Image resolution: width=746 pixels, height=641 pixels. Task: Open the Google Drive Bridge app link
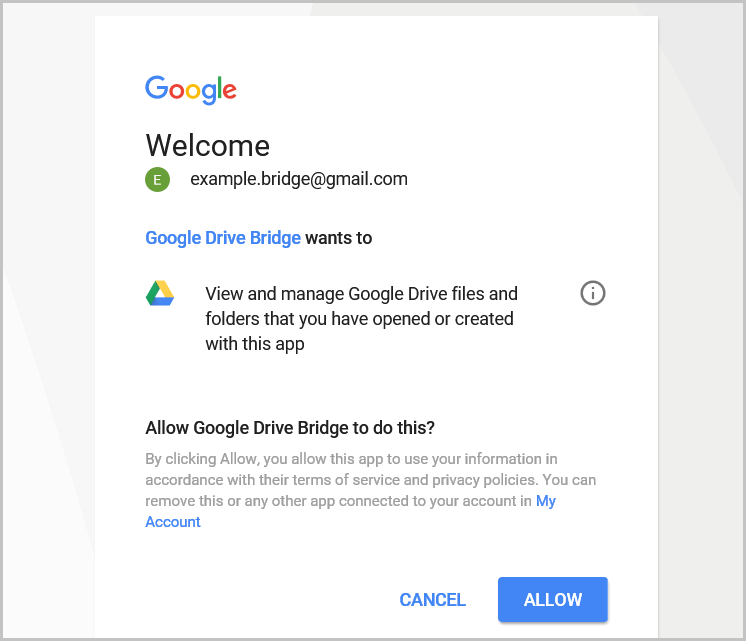pyautogui.click(x=223, y=238)
